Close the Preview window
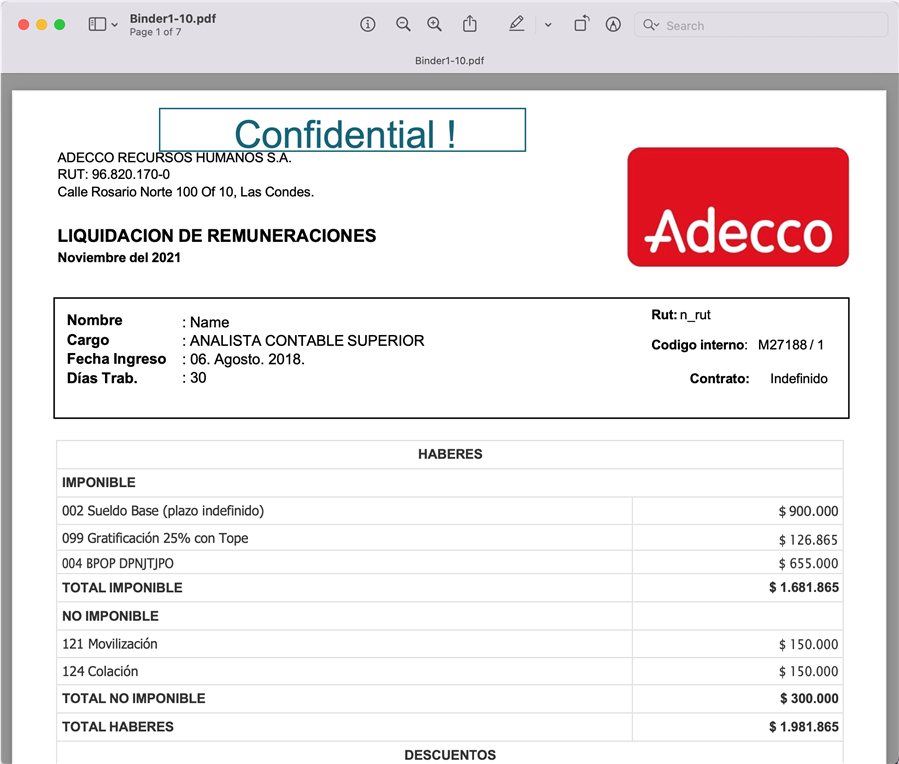Viewport: 899px width, 764px height. pos(24,25)
